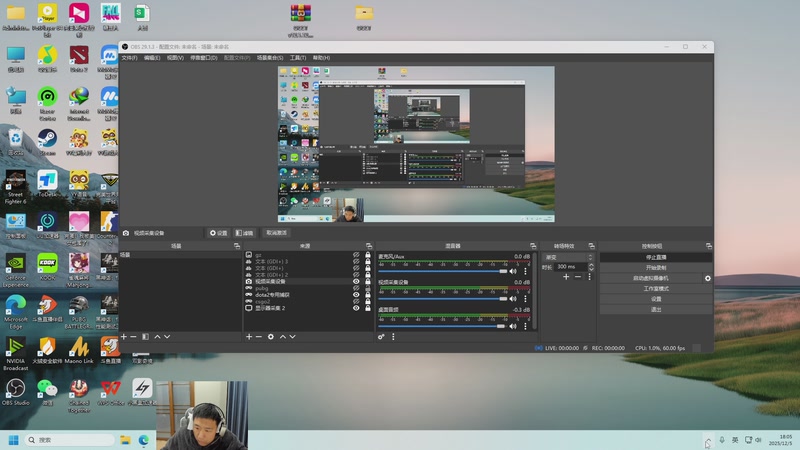Viewport: 800px width, 450px height.
Task: Show the hidden 文本 (GDI+) 3 source
Action: click(x=356, y=262)
